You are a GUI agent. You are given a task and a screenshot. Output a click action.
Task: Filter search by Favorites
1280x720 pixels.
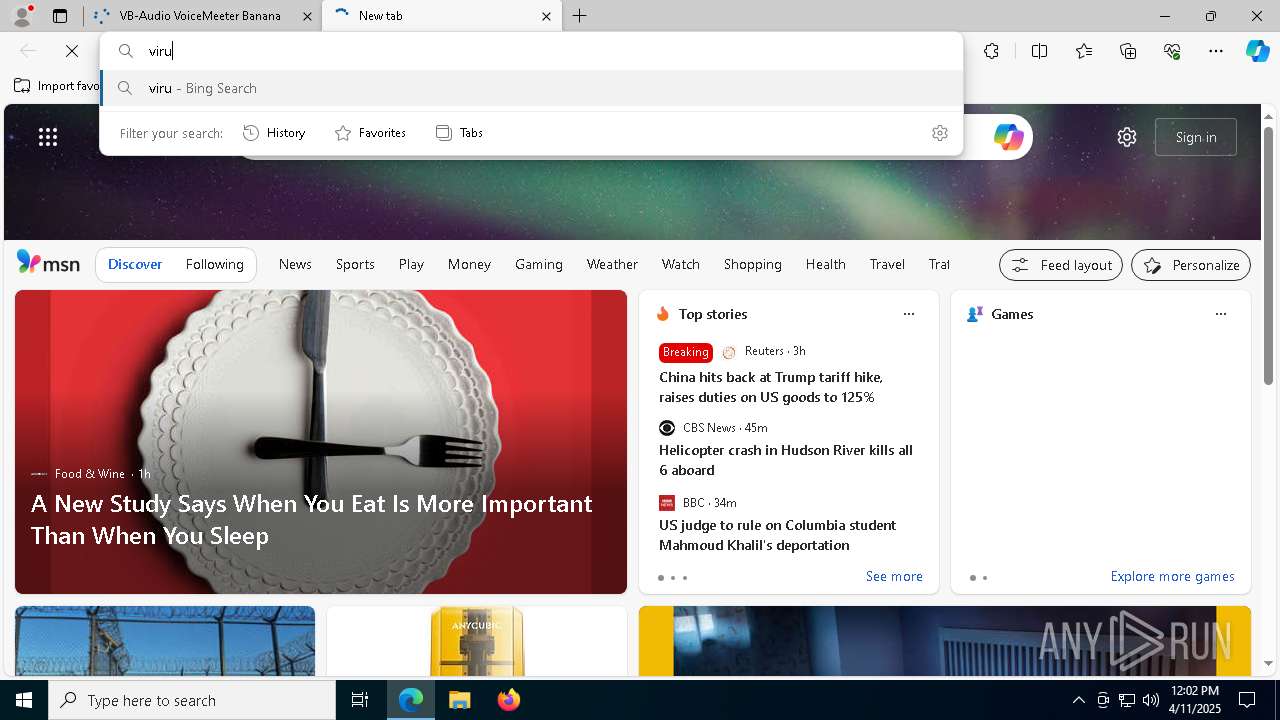coord(370,133)
